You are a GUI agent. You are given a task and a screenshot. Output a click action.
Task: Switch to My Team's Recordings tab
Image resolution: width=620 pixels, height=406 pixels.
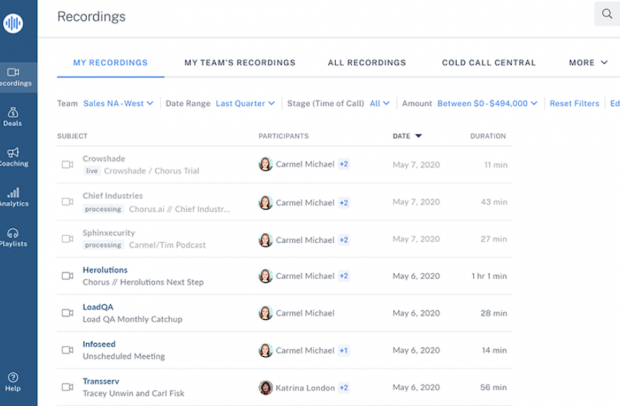tap(240, 62)
